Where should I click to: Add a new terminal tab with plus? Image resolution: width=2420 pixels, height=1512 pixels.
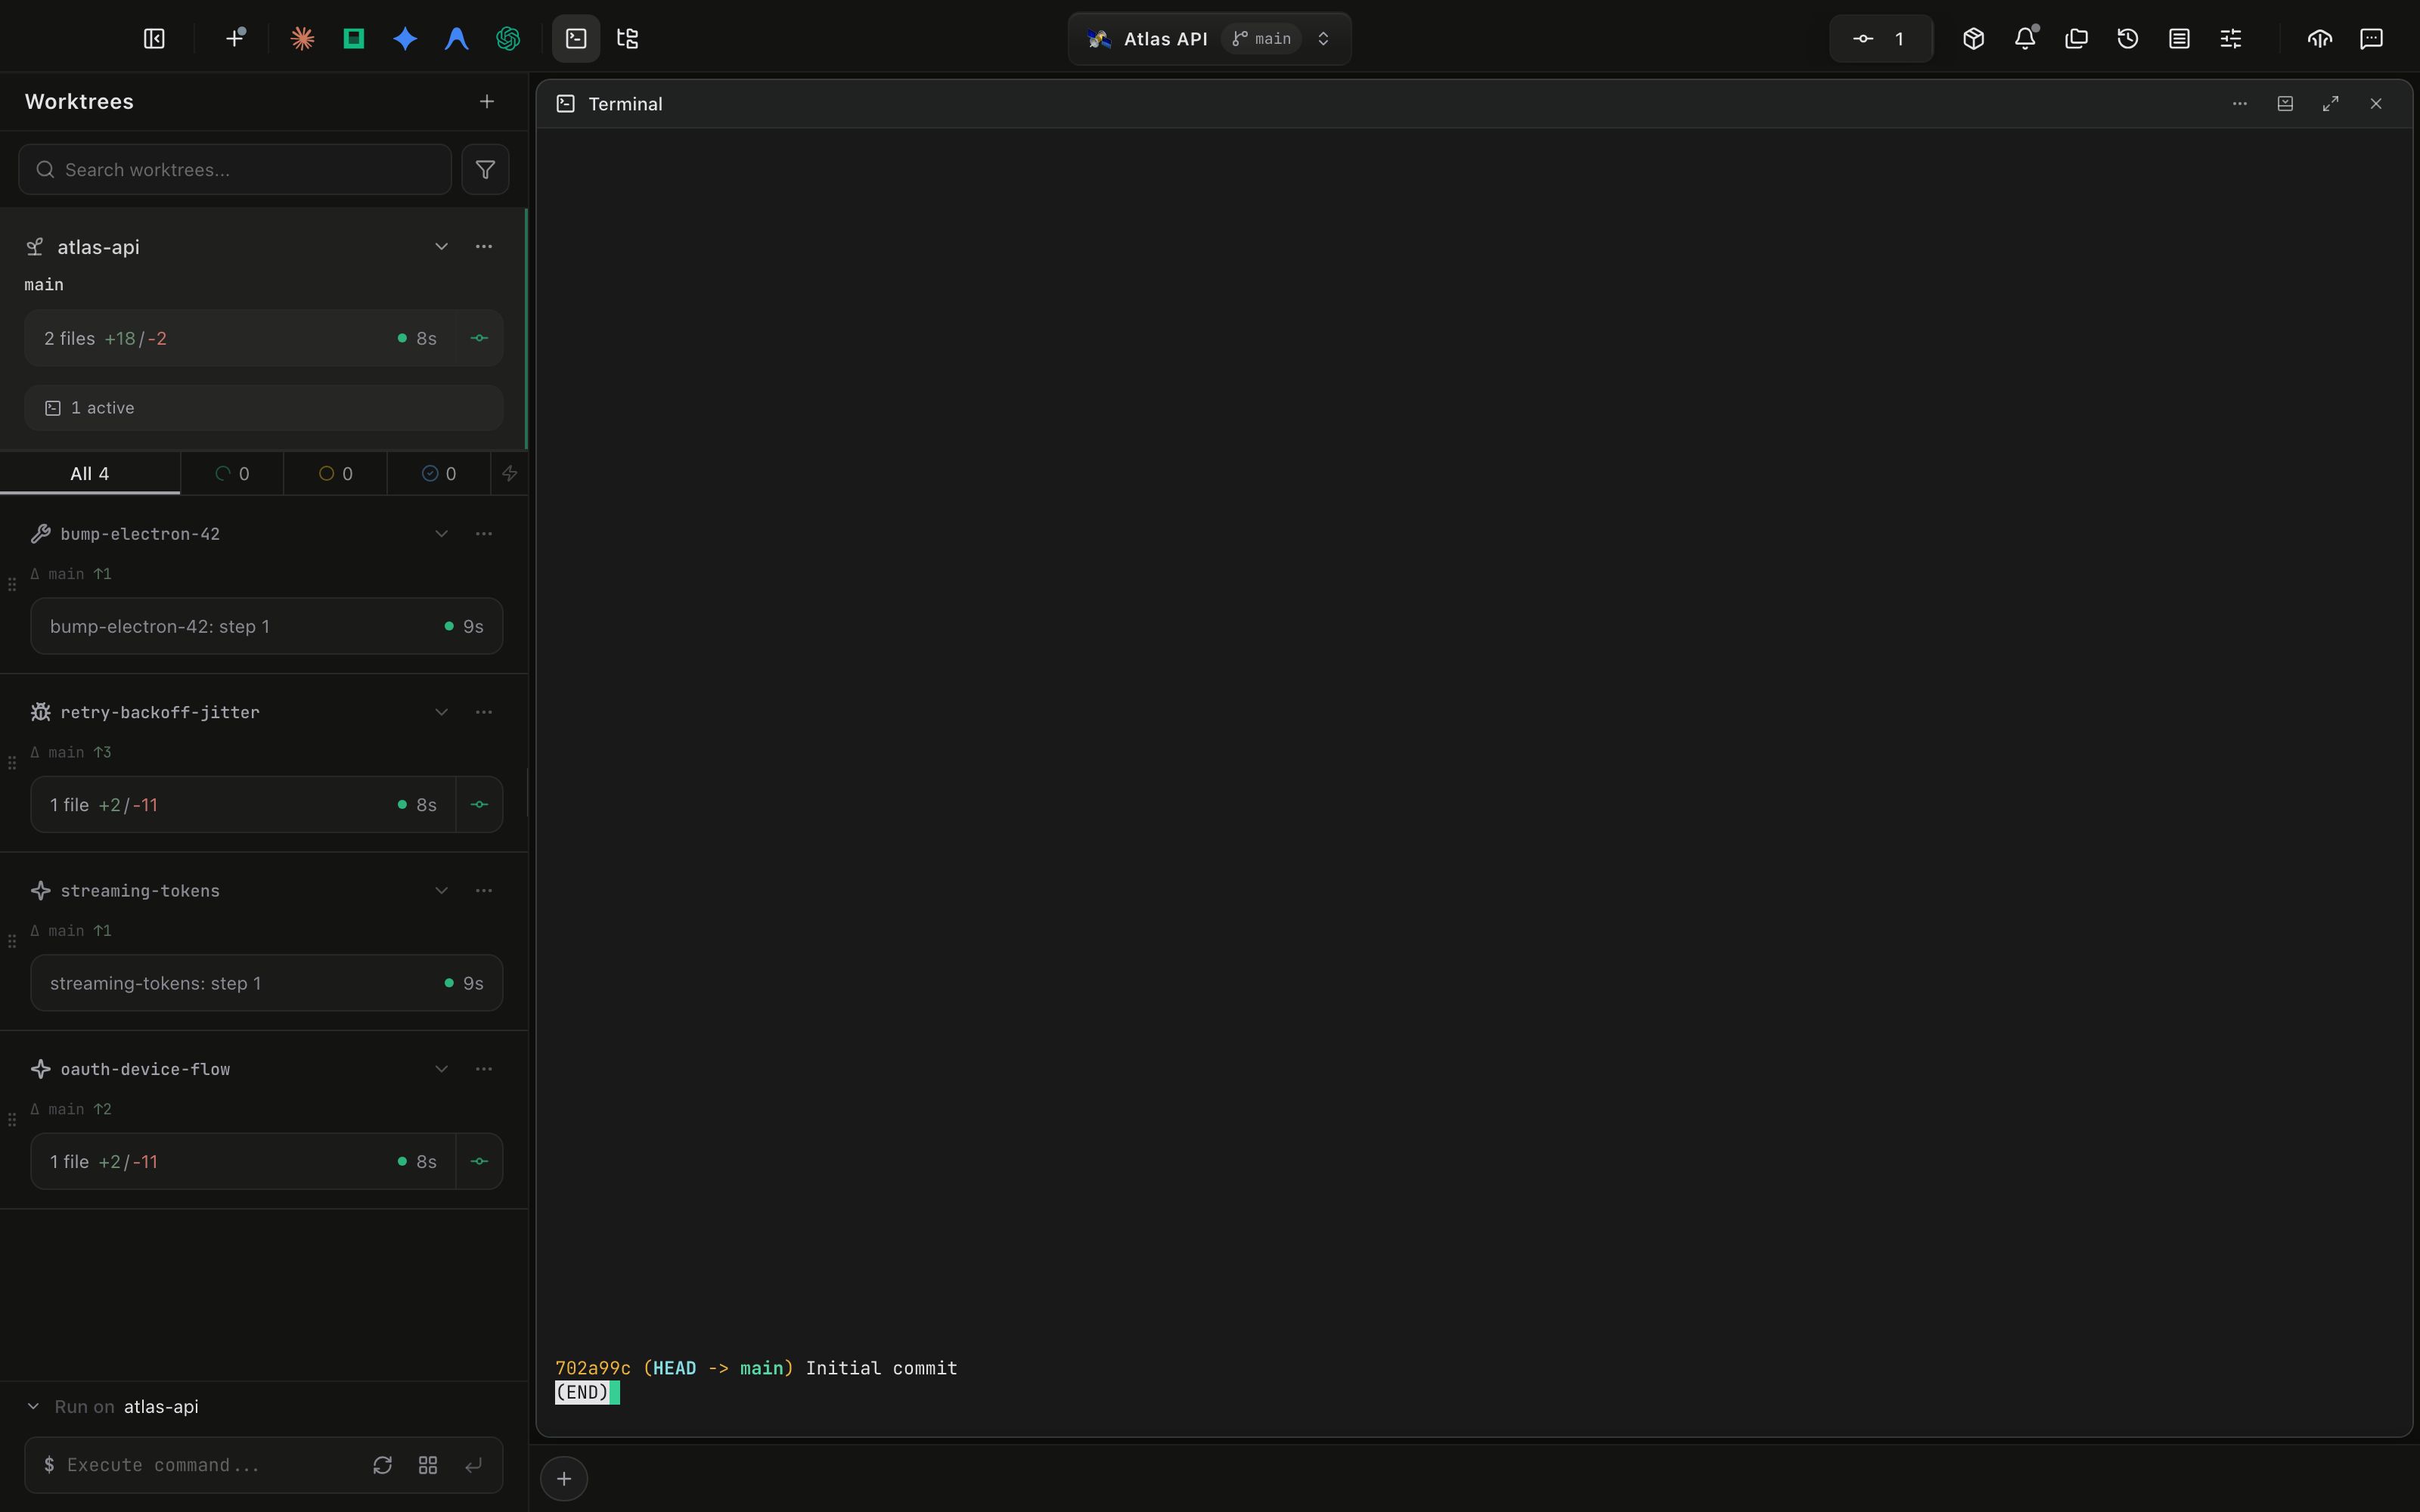(x=564, y=1479)
